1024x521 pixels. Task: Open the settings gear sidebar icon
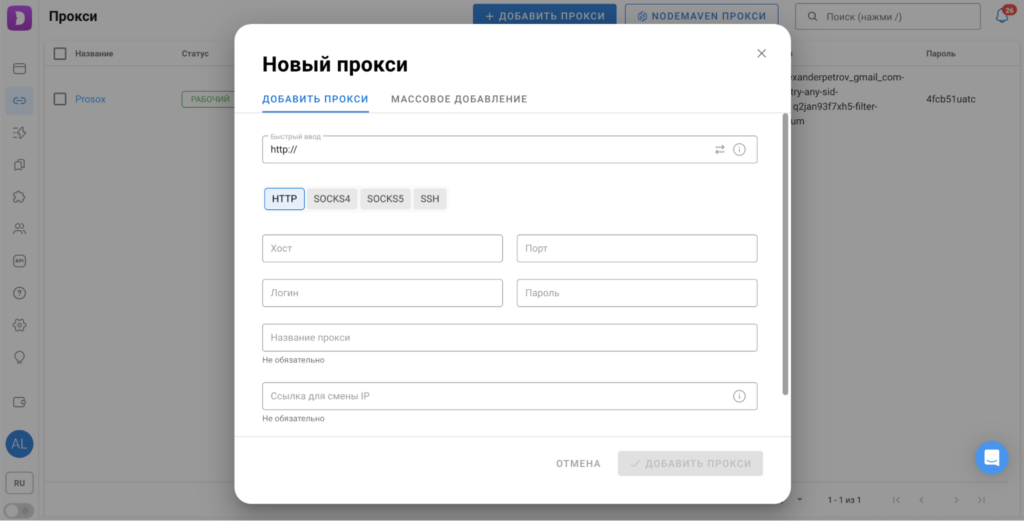point(20,325)
